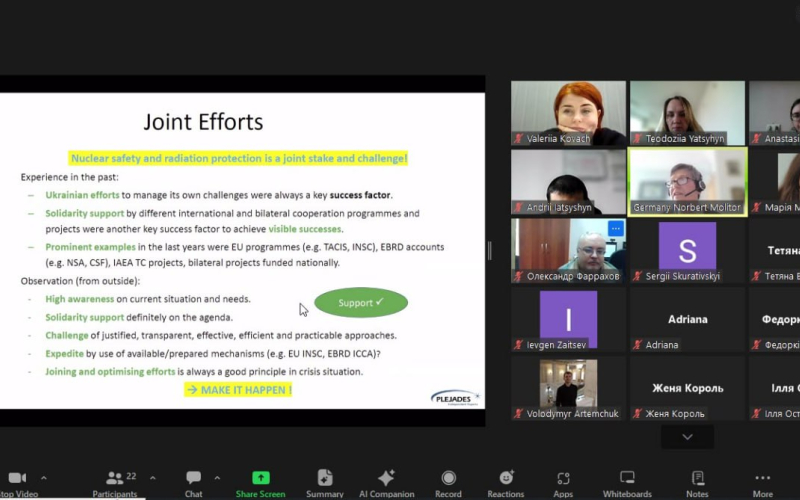Screen dimensions: 800x500
Task: Click 'Challenge' green text on slide
Action: (x=67, y=335)
